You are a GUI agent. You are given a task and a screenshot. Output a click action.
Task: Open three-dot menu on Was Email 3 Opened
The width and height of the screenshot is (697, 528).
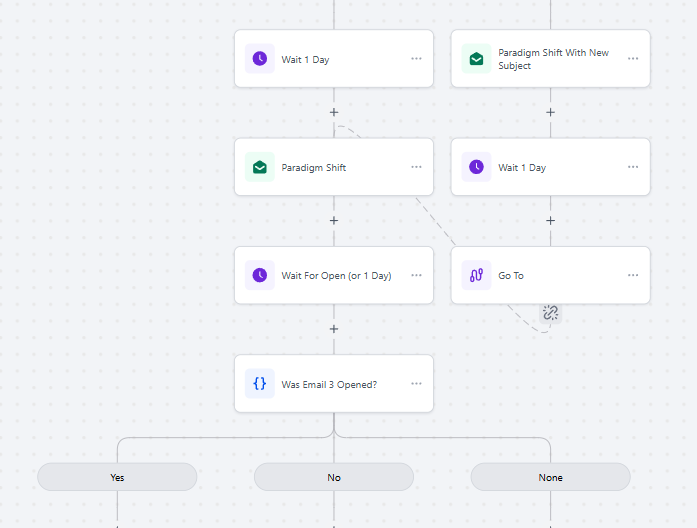(417, 384)
